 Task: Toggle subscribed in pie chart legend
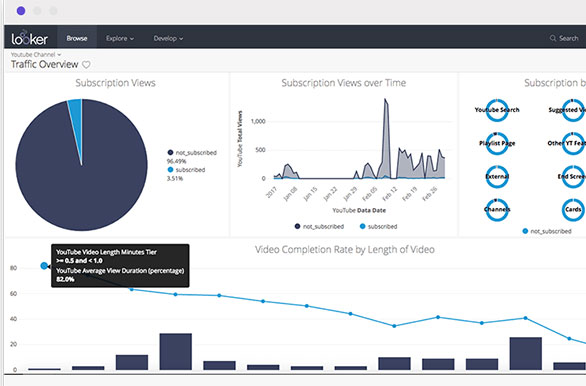(x=186, y=170)
